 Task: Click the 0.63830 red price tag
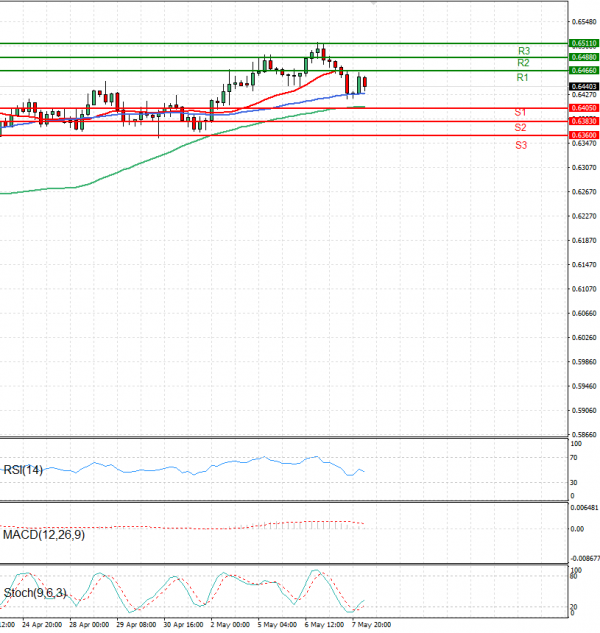[584, 121]
